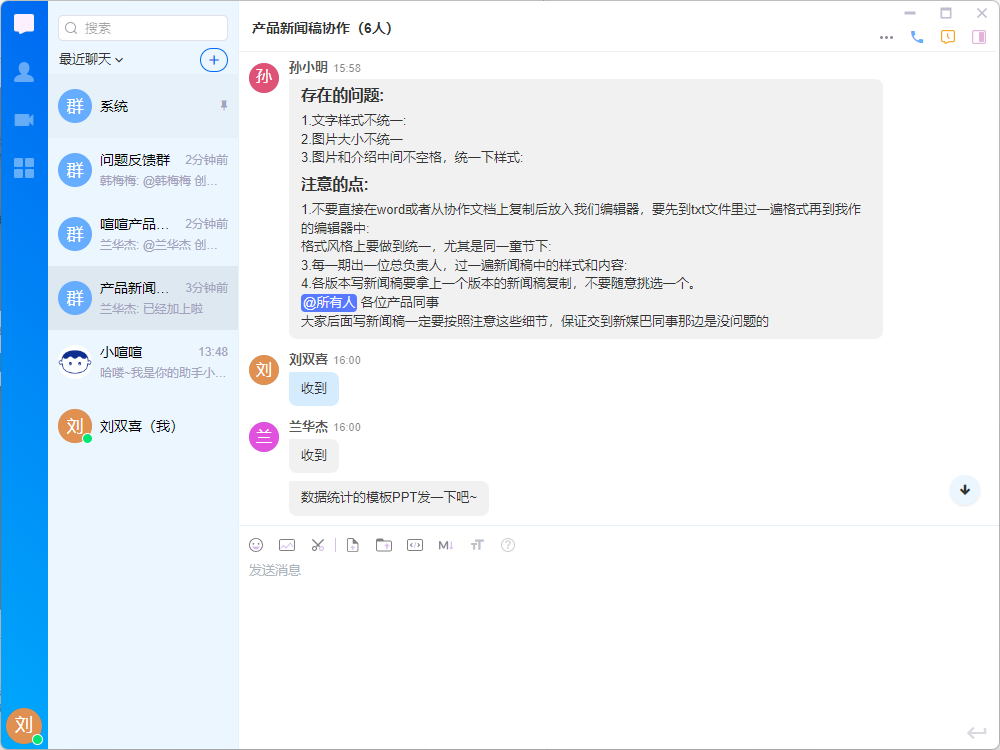This screenshot has width=1000, height=750.
Task: Open the contacts view in left sidebar
Action: (x=24, y=72)
